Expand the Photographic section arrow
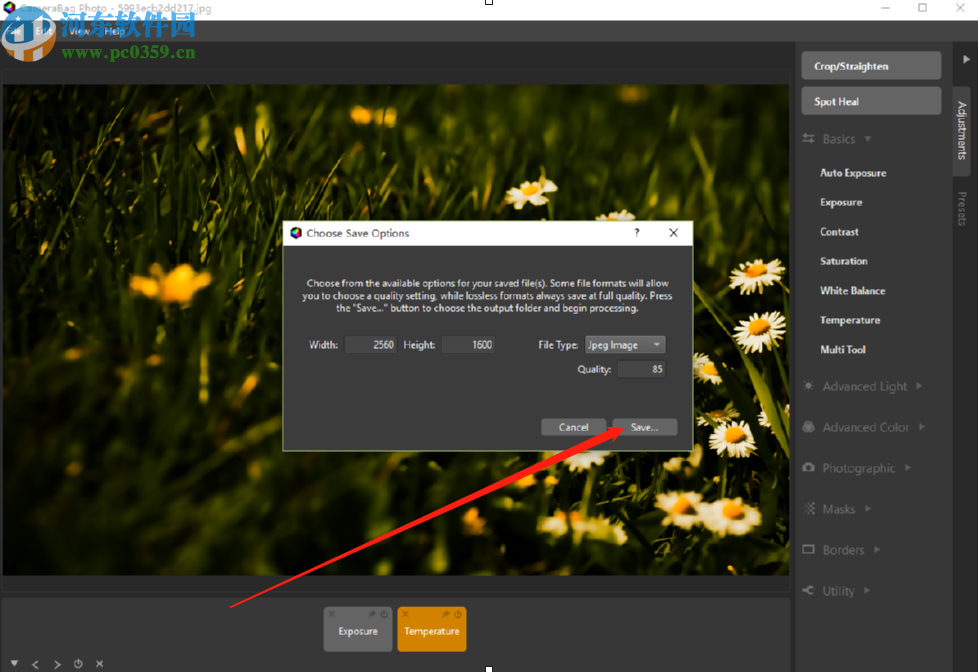The width and height of the screenshot is (978, 672). [908, 467]
